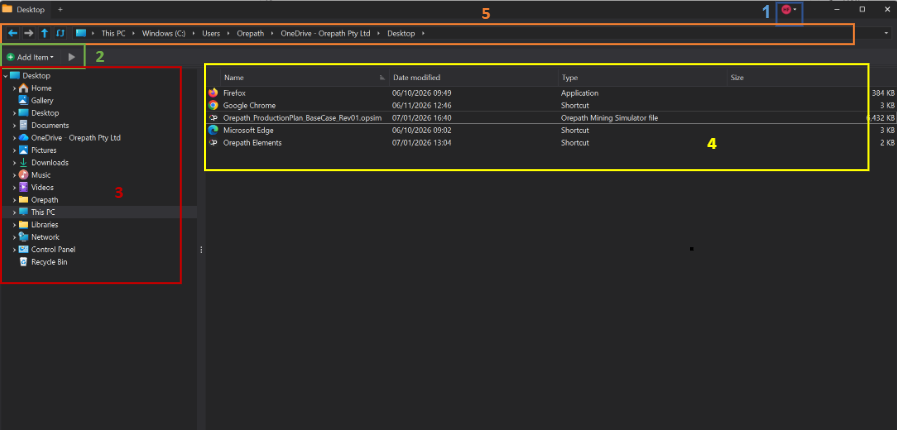The width and height of the screenshot is (897, 430).
Task: Expand the Home node in the tree
Action: click(14, 89)
